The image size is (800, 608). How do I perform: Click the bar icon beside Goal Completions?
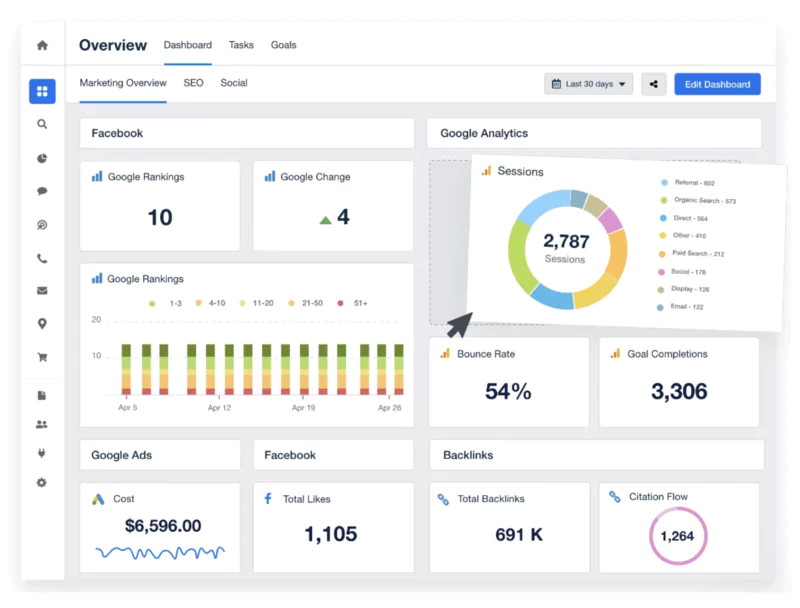click(616, 353)
